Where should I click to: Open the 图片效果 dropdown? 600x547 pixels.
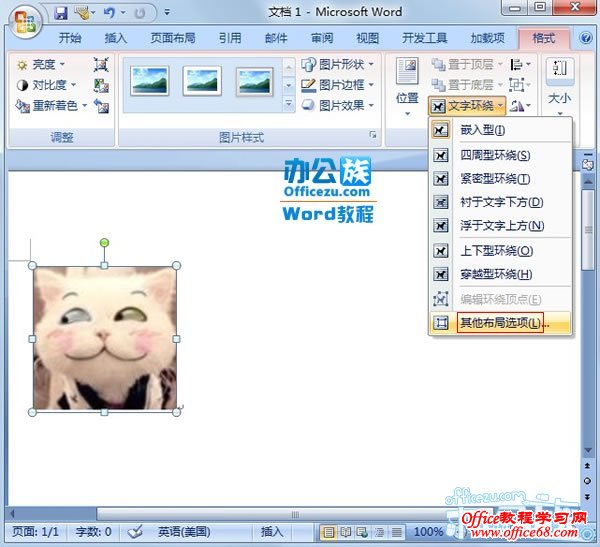coord(337,106)
